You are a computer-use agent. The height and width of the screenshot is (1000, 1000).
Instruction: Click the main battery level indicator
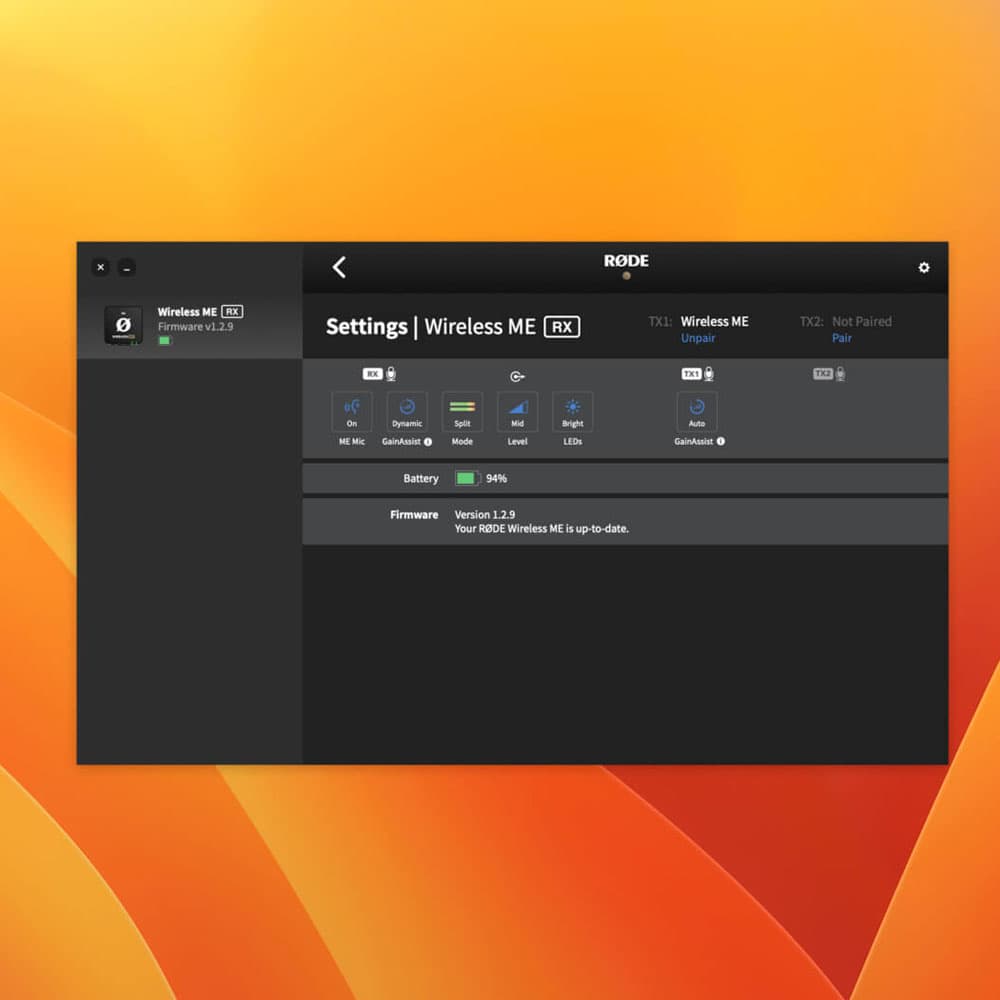(x=467, y=478)
